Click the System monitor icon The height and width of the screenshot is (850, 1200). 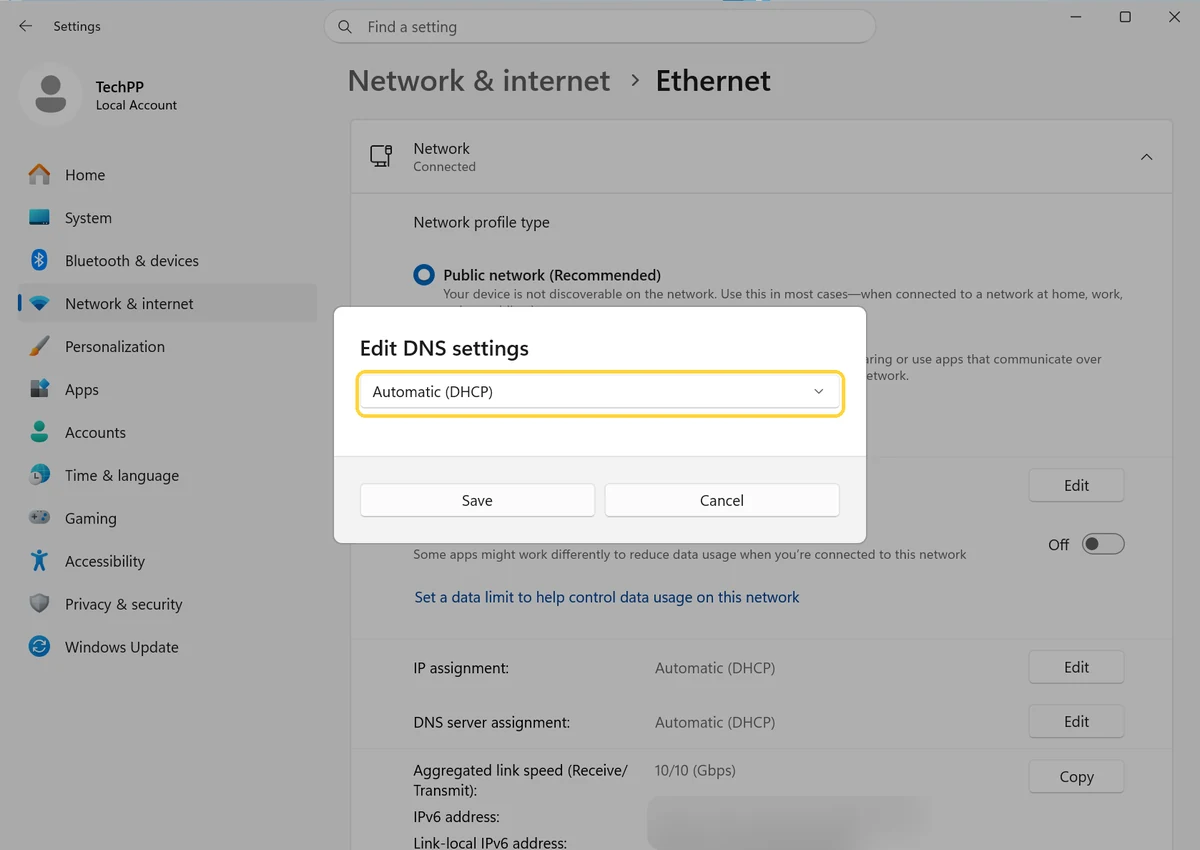pyautogui.click(x=39, y=217)
